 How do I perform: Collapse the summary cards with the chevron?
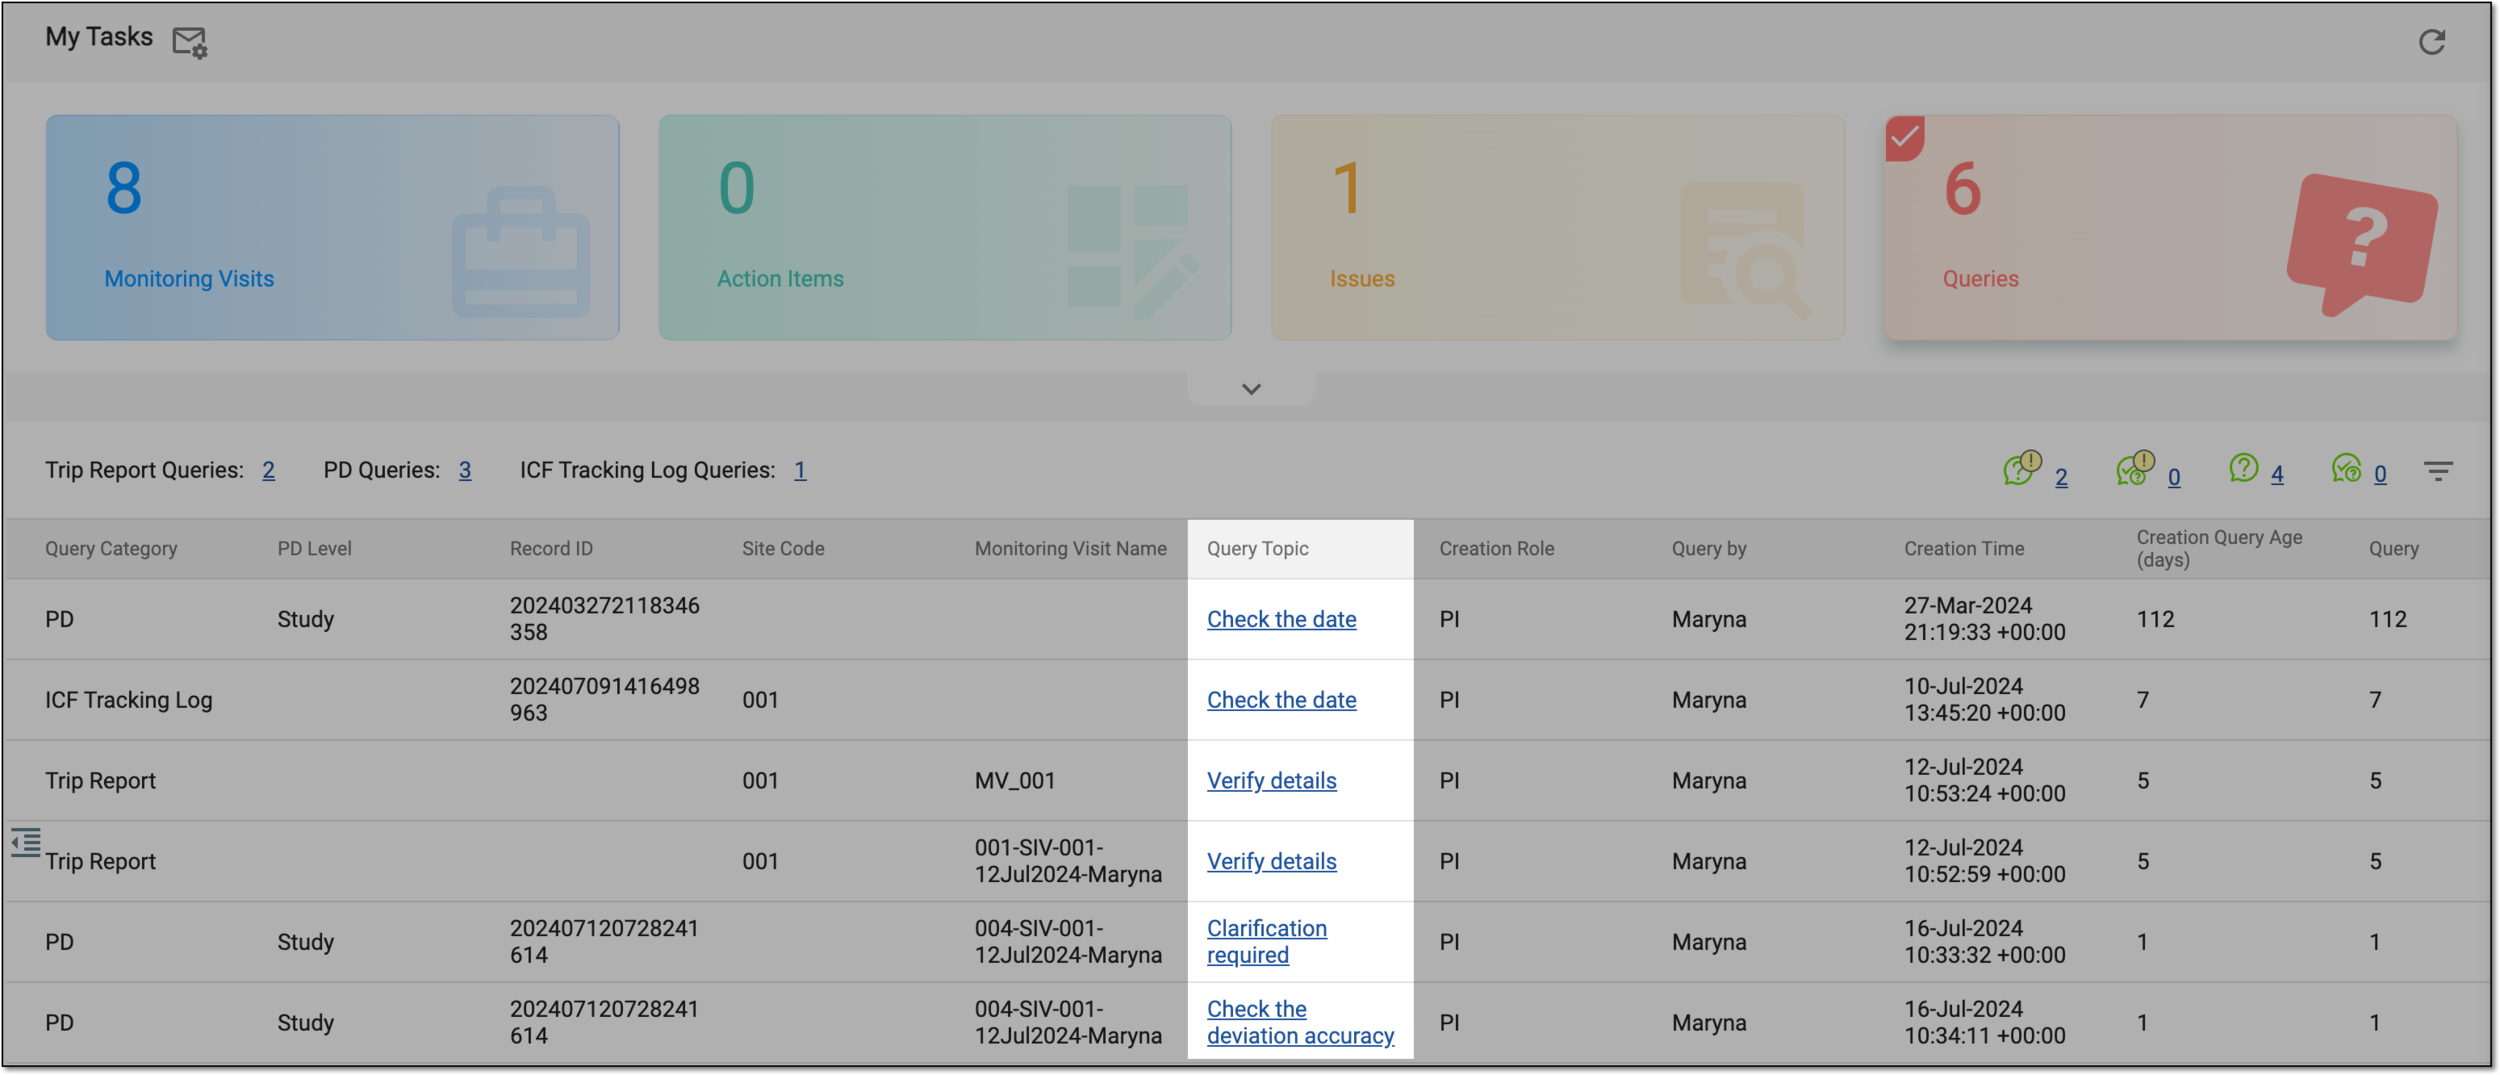[1251, 389]
